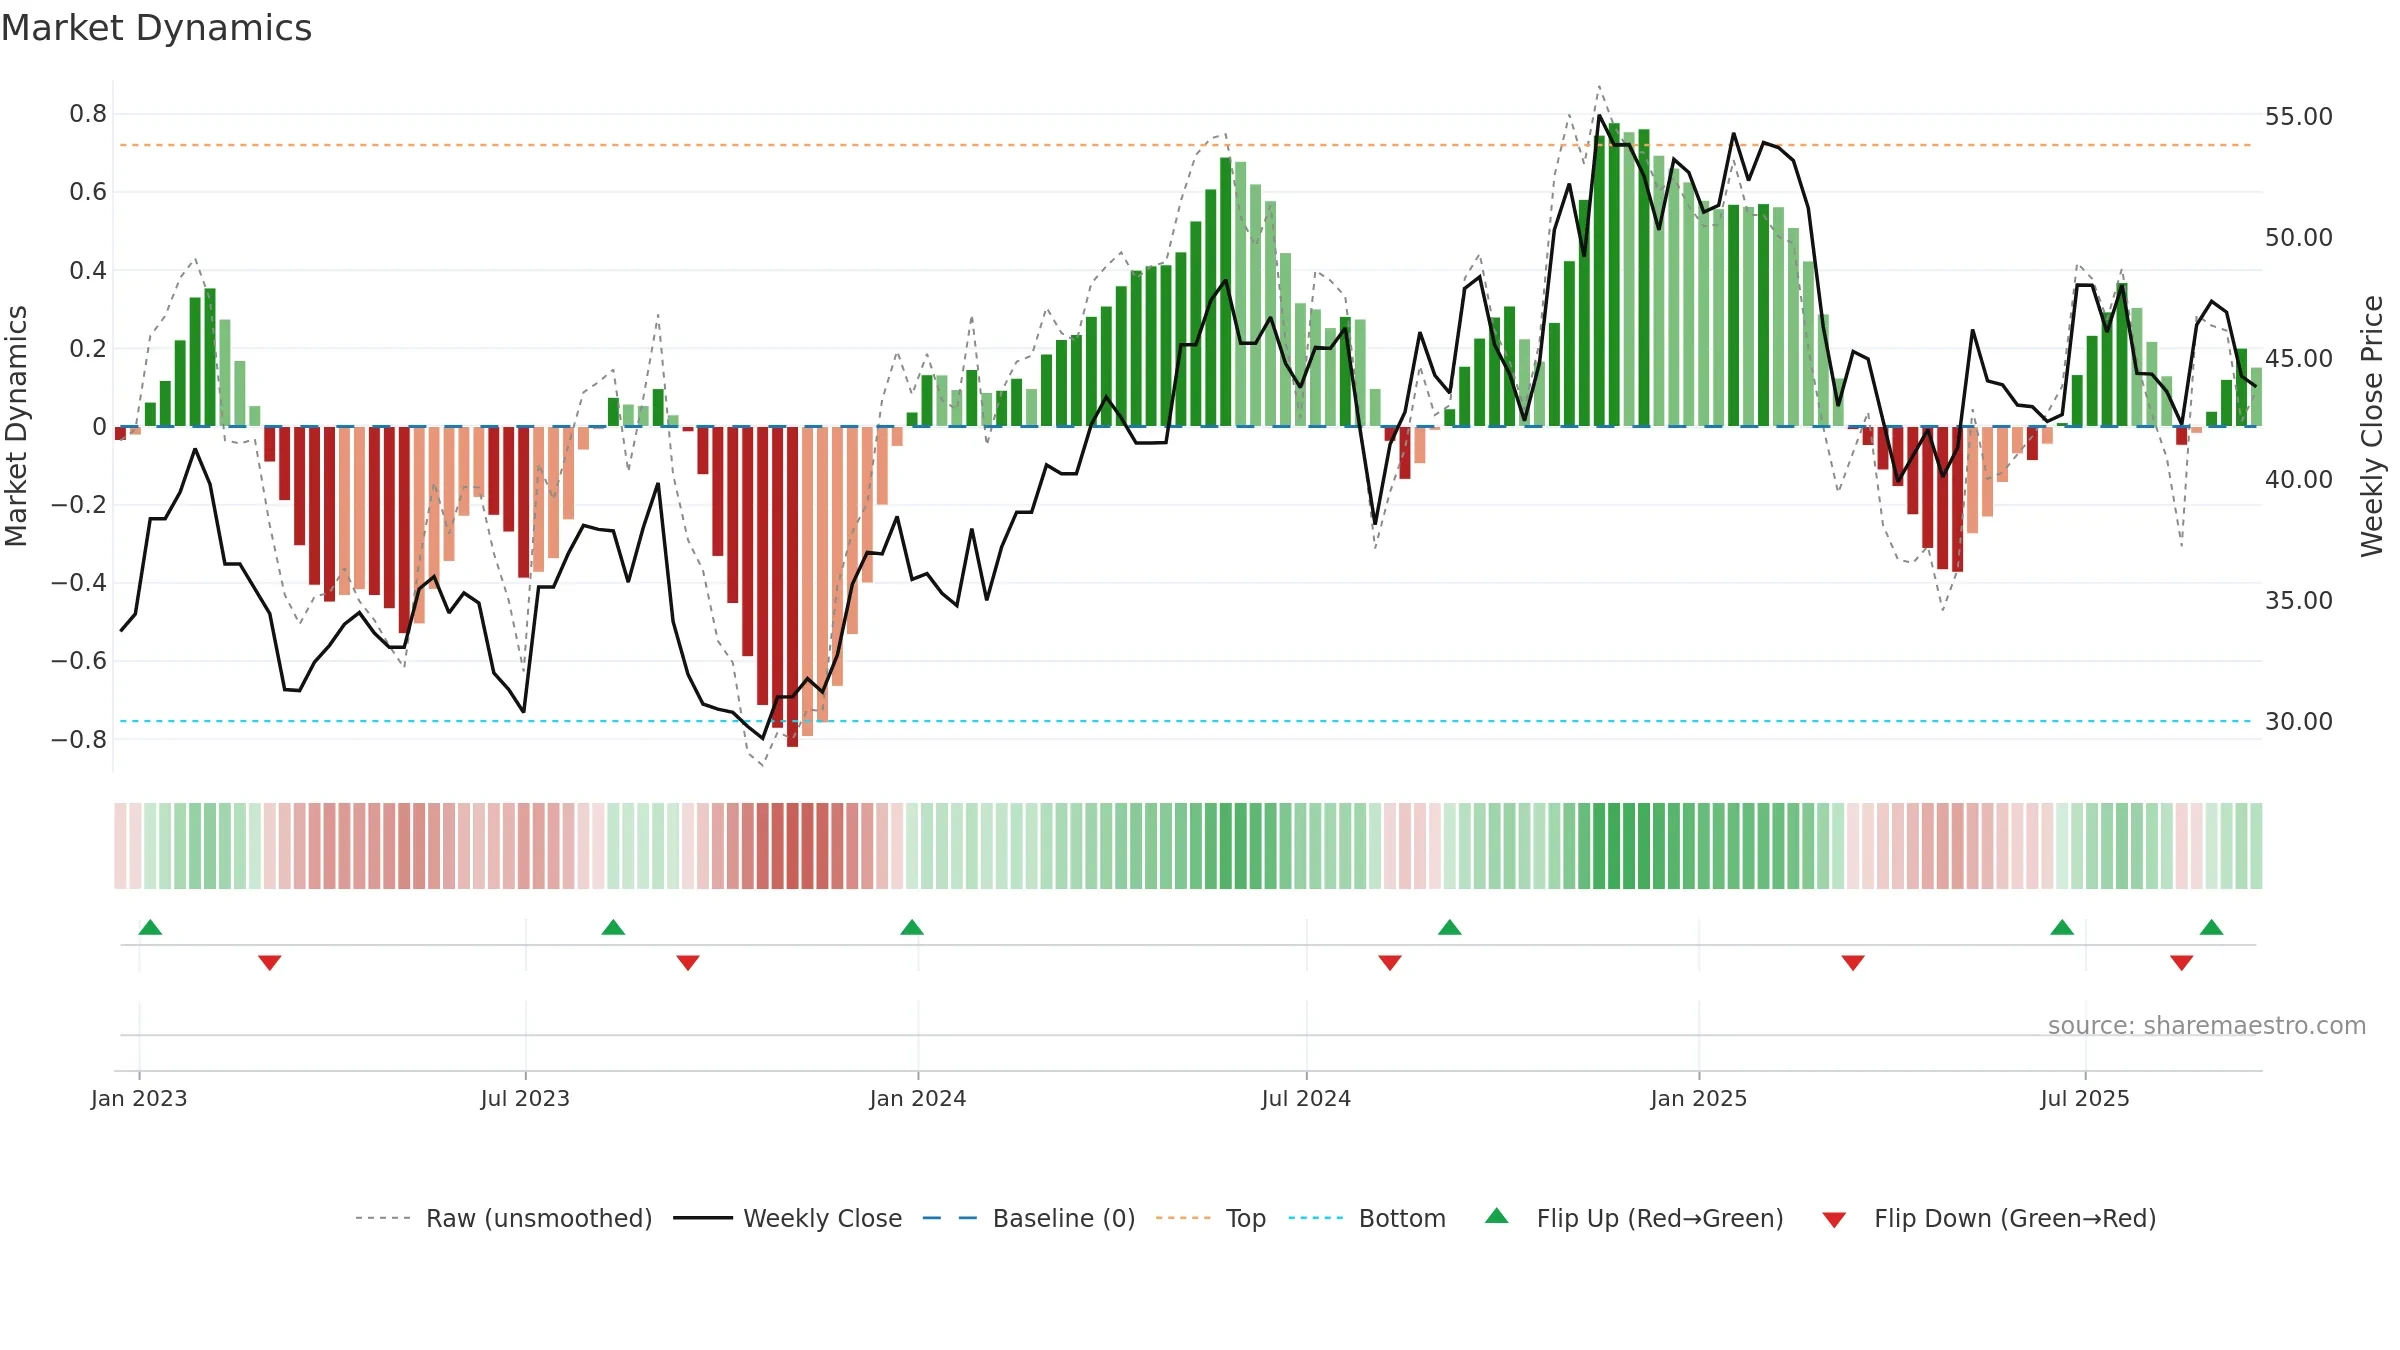
Task: Select the flip-up marker in late June 2025
Action: 2062,927
